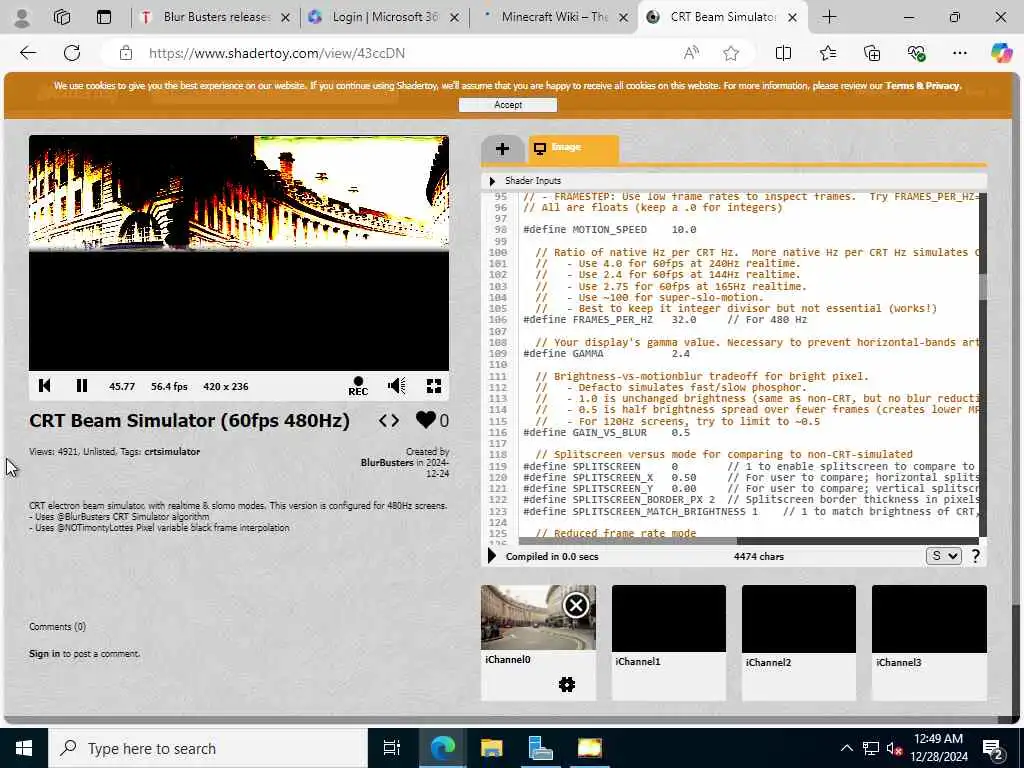Click the MOTION_SPEED 10.0 code line
This screenshot has height=768, width=1024.
[x=609, y=230]
